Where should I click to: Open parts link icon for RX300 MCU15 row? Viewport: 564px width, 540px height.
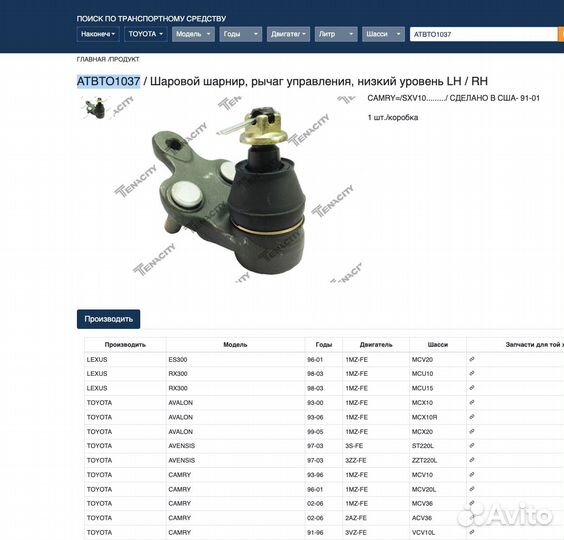472,388
